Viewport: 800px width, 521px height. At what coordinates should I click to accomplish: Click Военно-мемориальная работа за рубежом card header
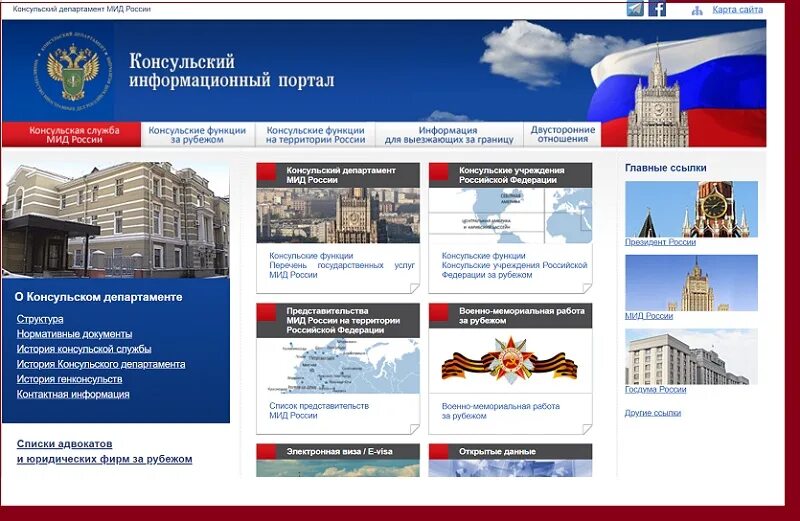510,316
